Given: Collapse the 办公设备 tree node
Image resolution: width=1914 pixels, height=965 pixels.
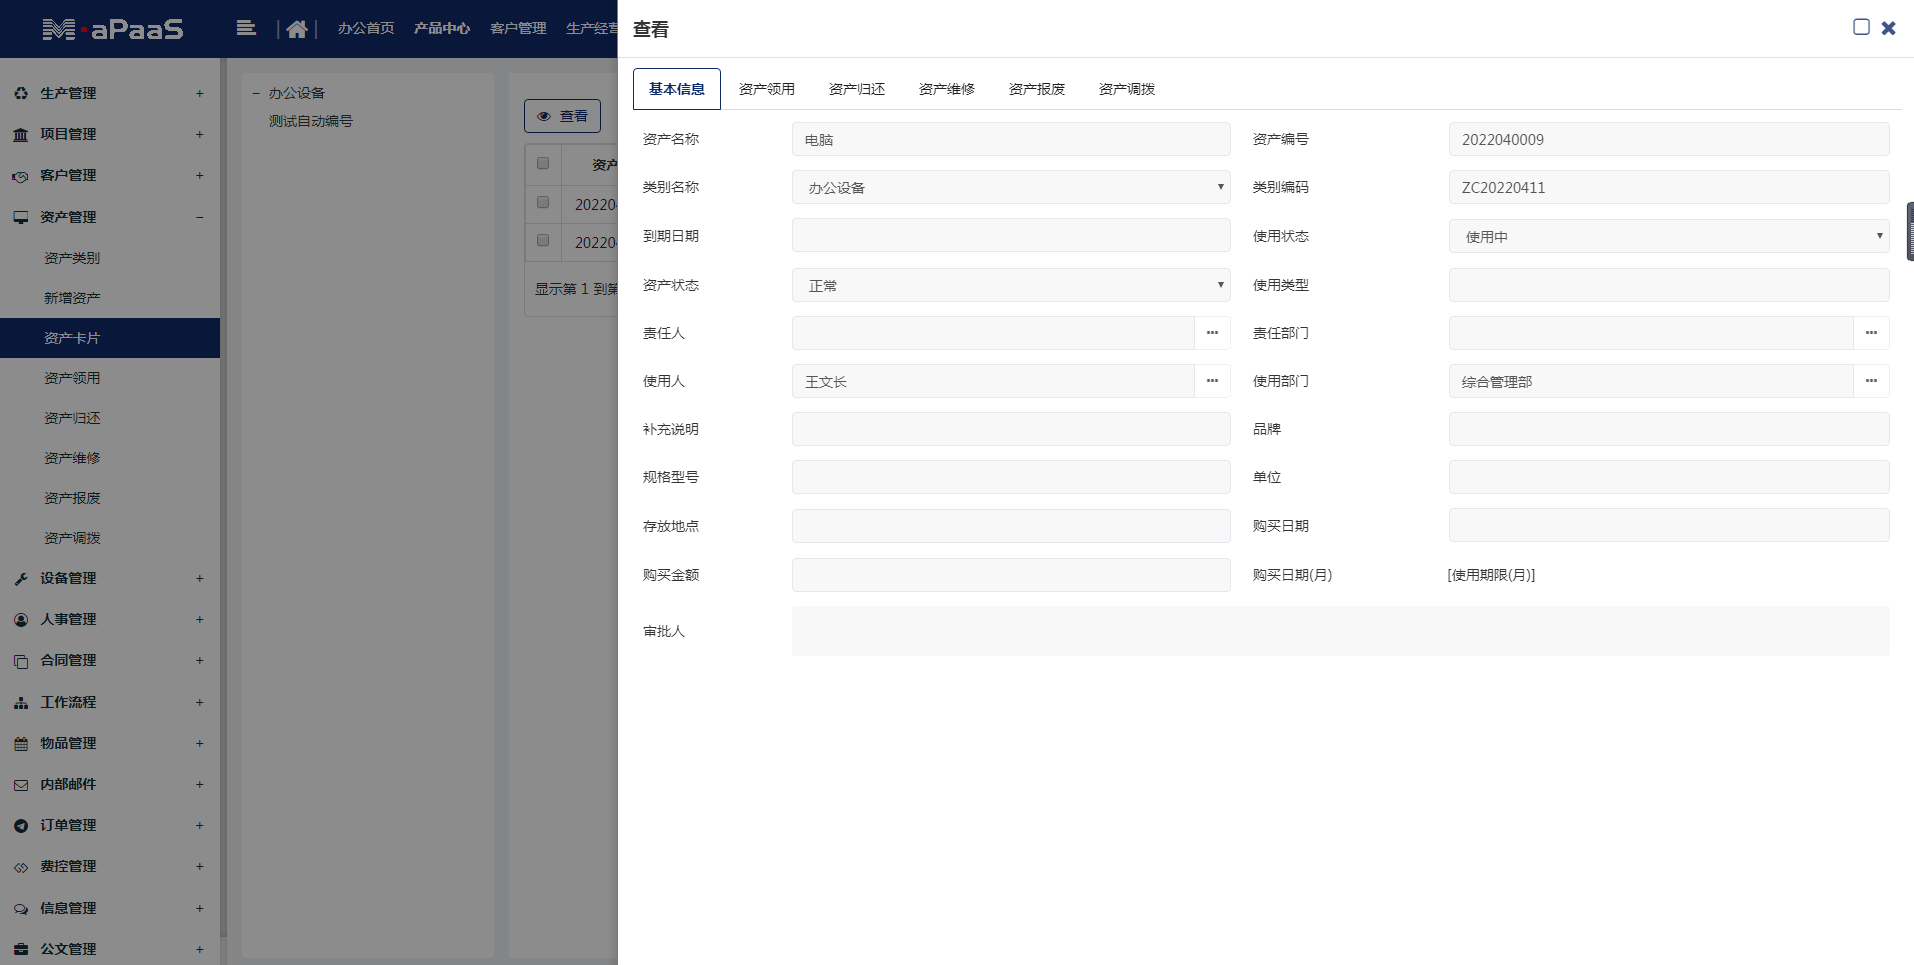Looking at the screenshot, I should pos(256,93).
